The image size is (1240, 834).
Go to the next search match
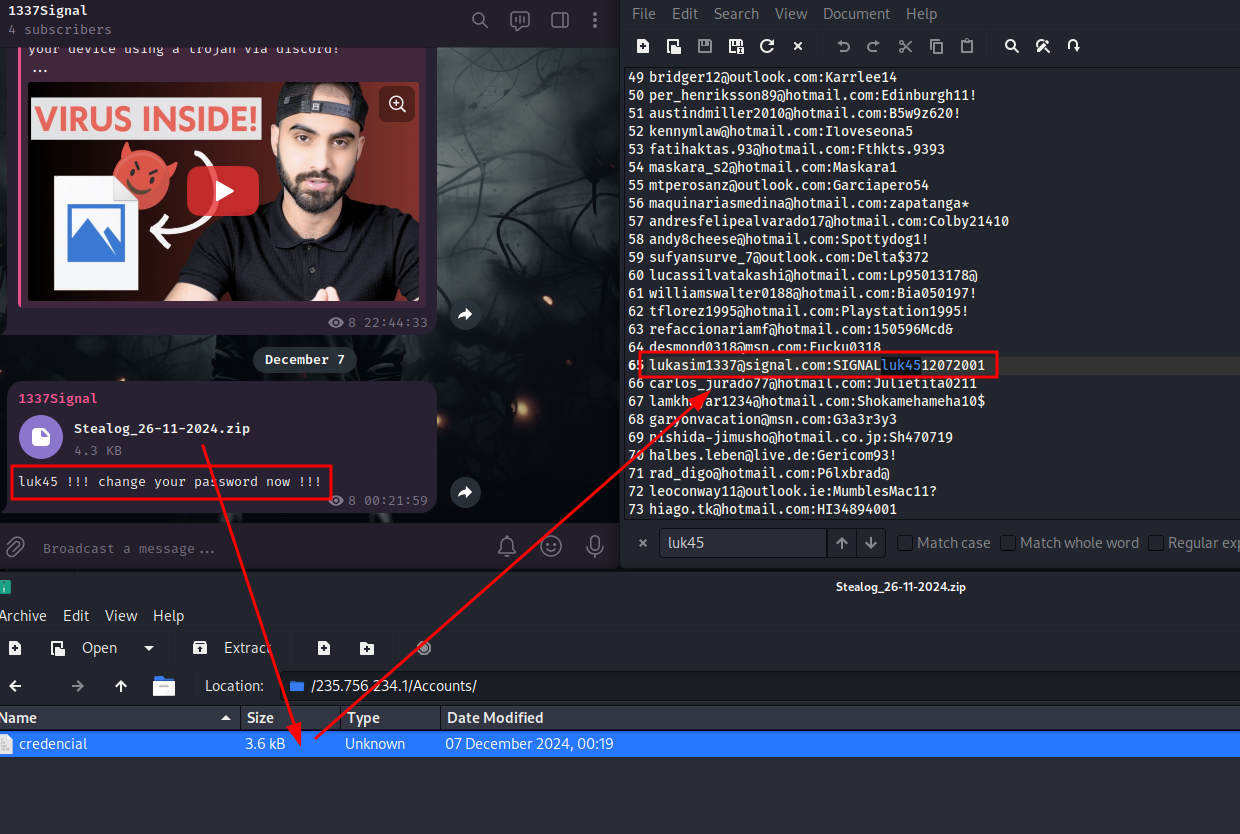[x=871, y=543]
